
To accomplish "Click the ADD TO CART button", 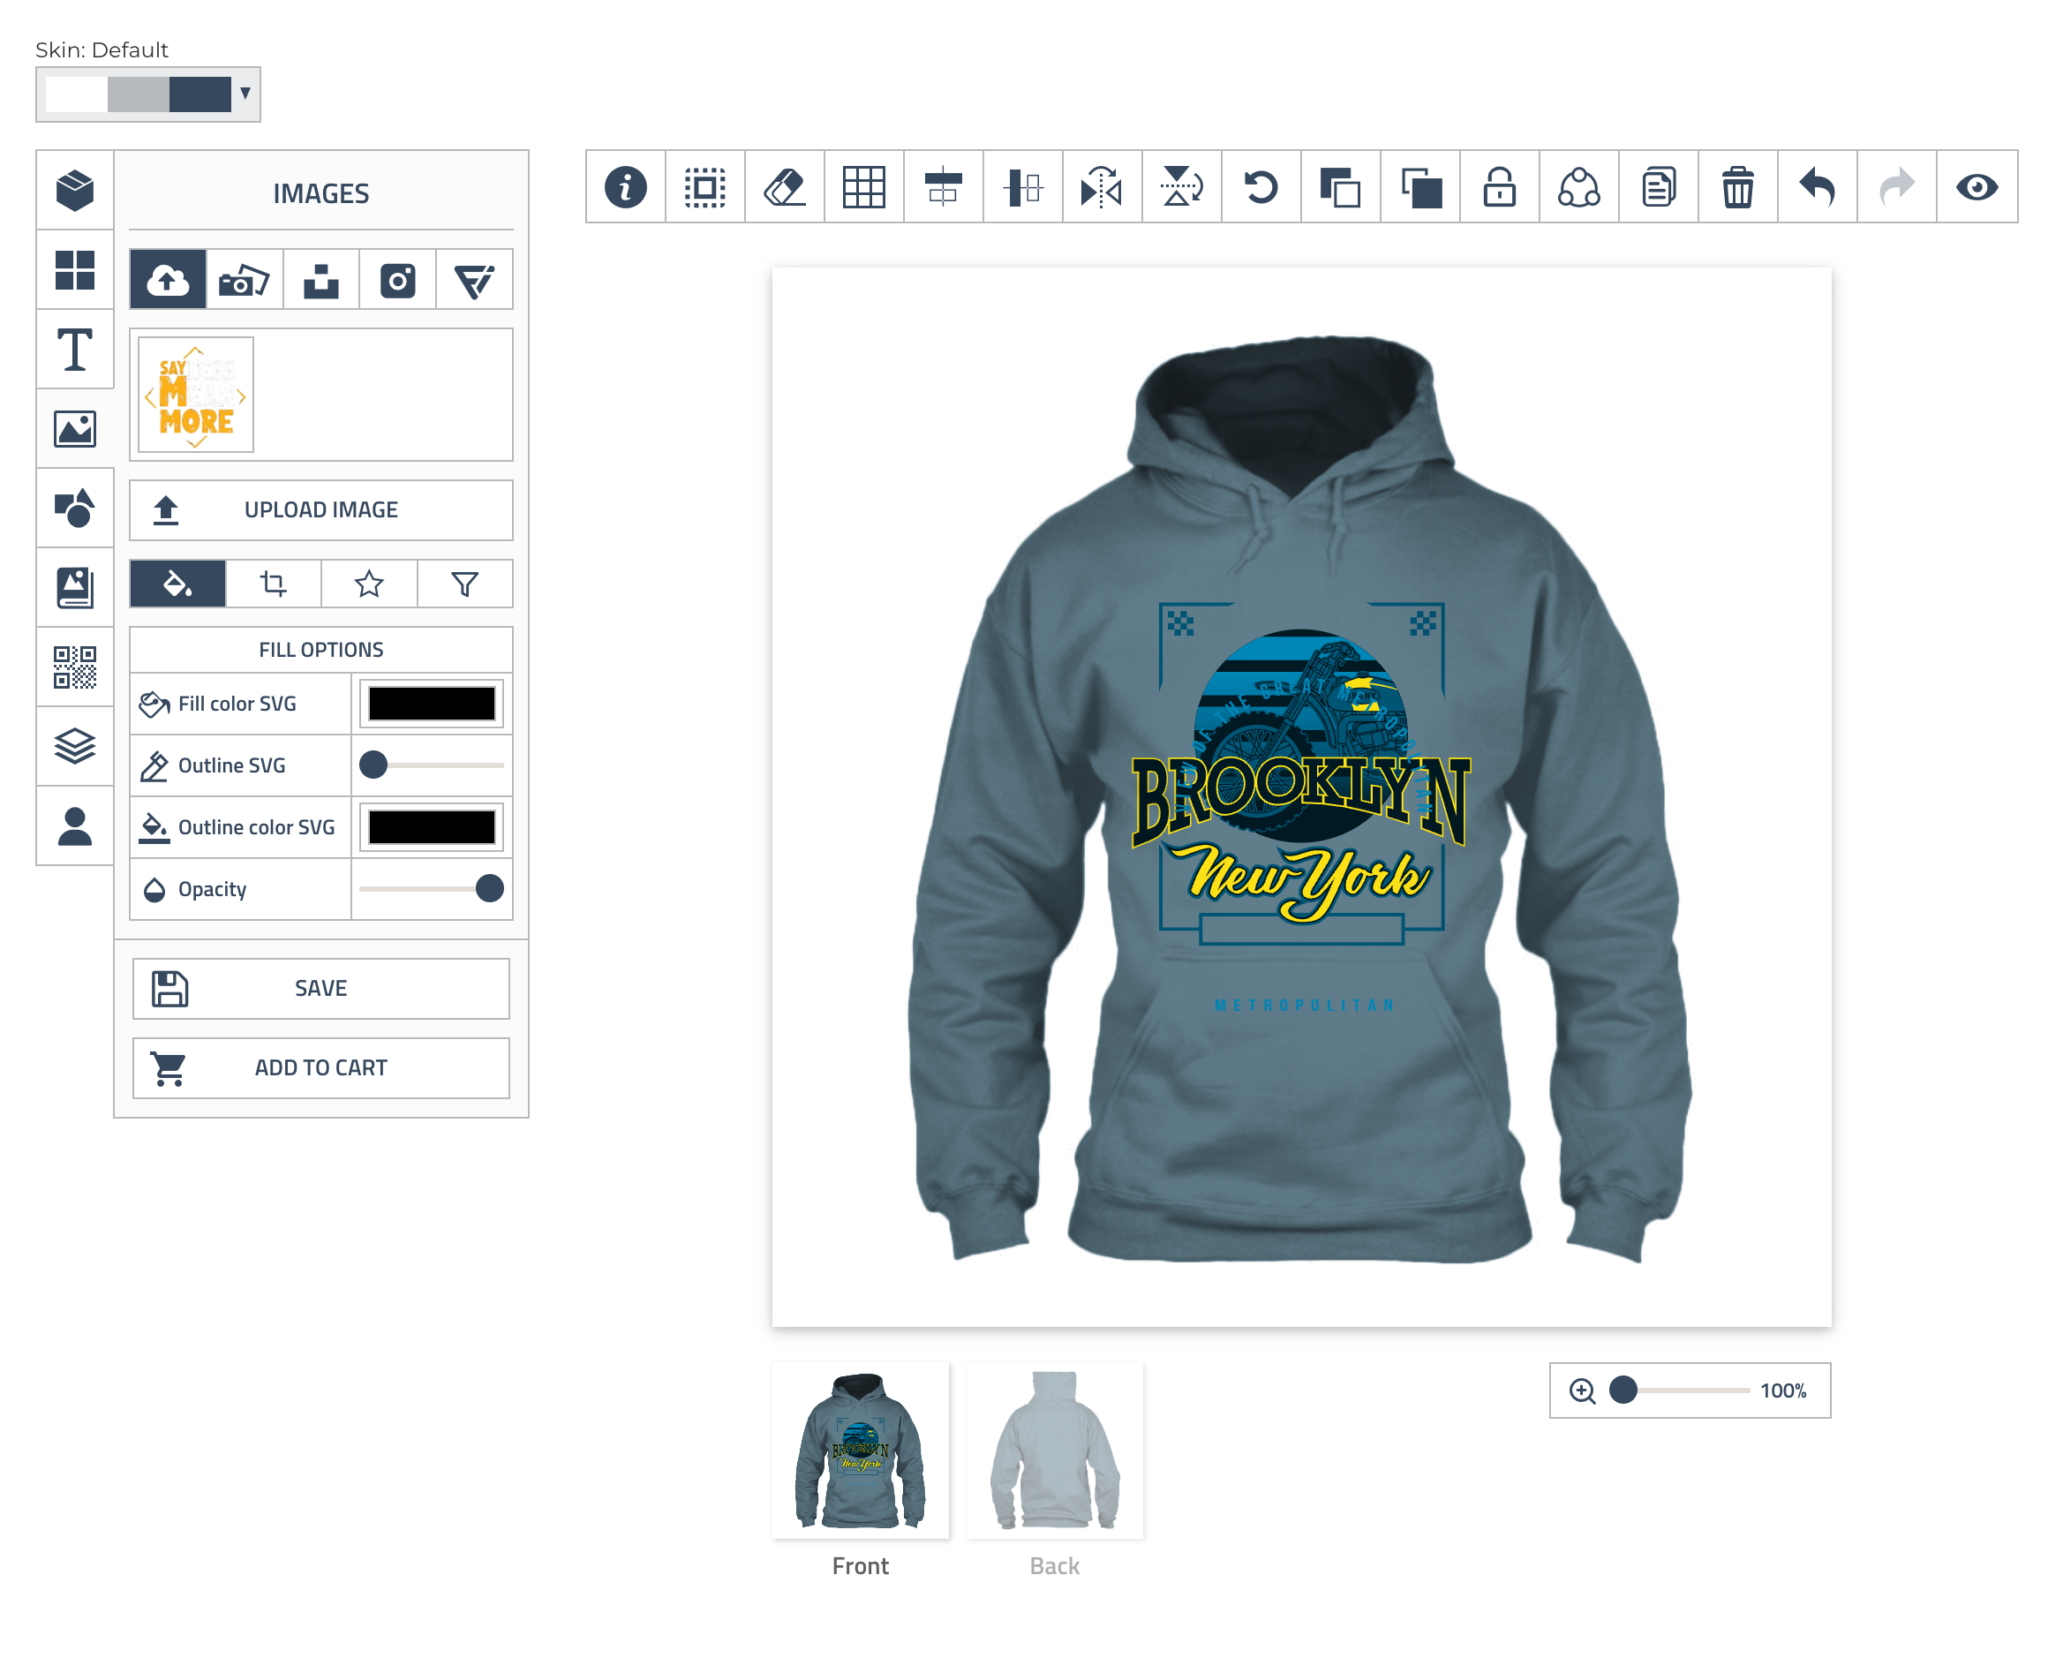I will point(321,1068).
